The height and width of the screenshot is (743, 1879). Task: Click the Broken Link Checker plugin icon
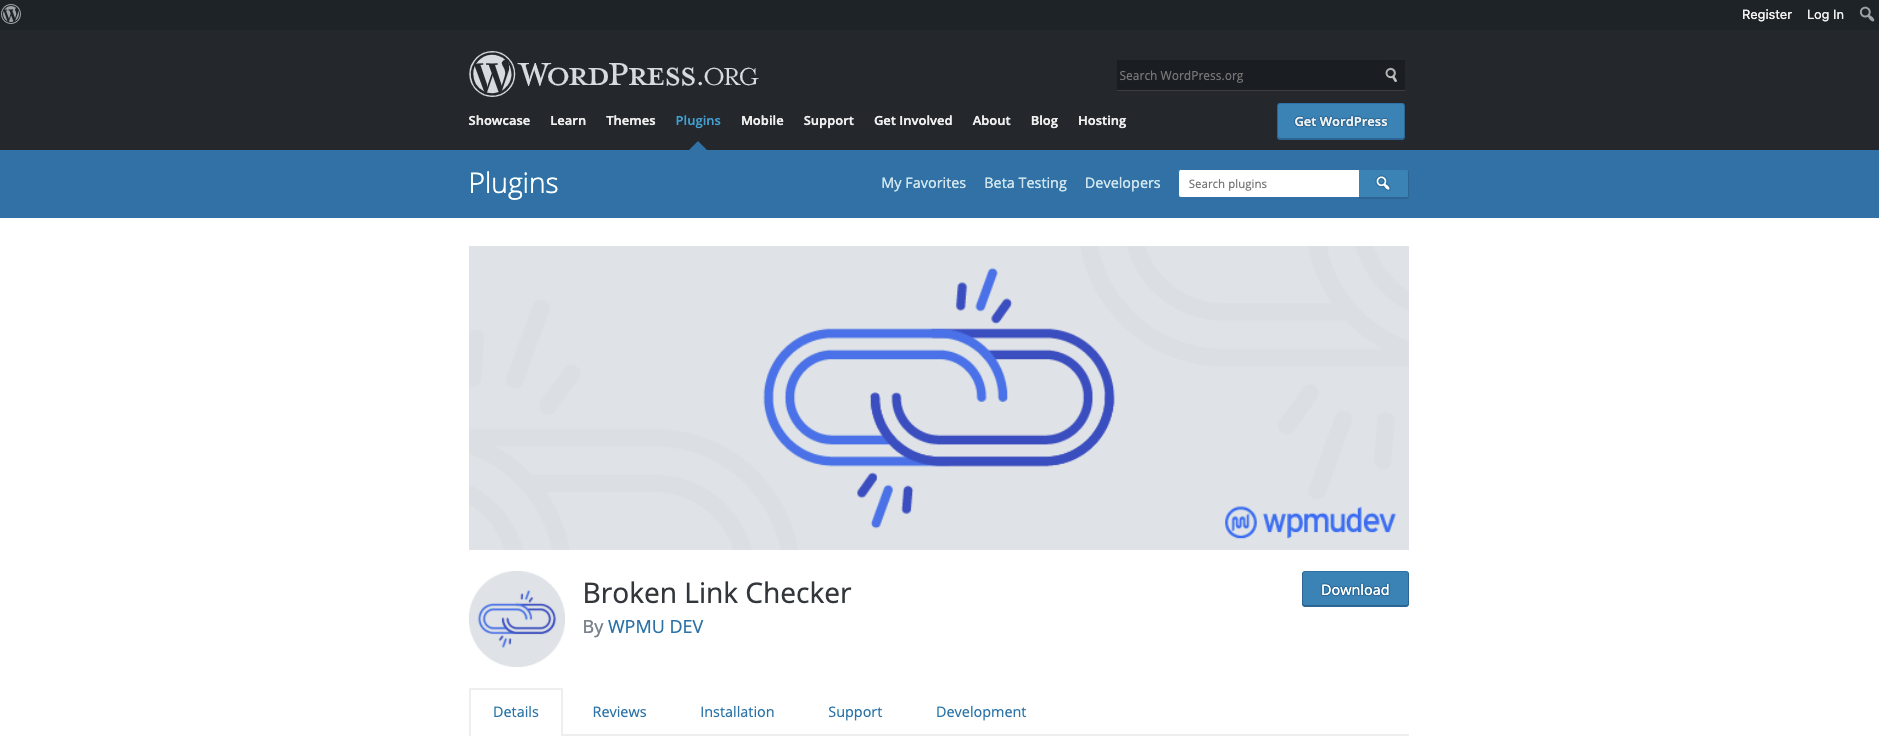(x=517, y=619)
